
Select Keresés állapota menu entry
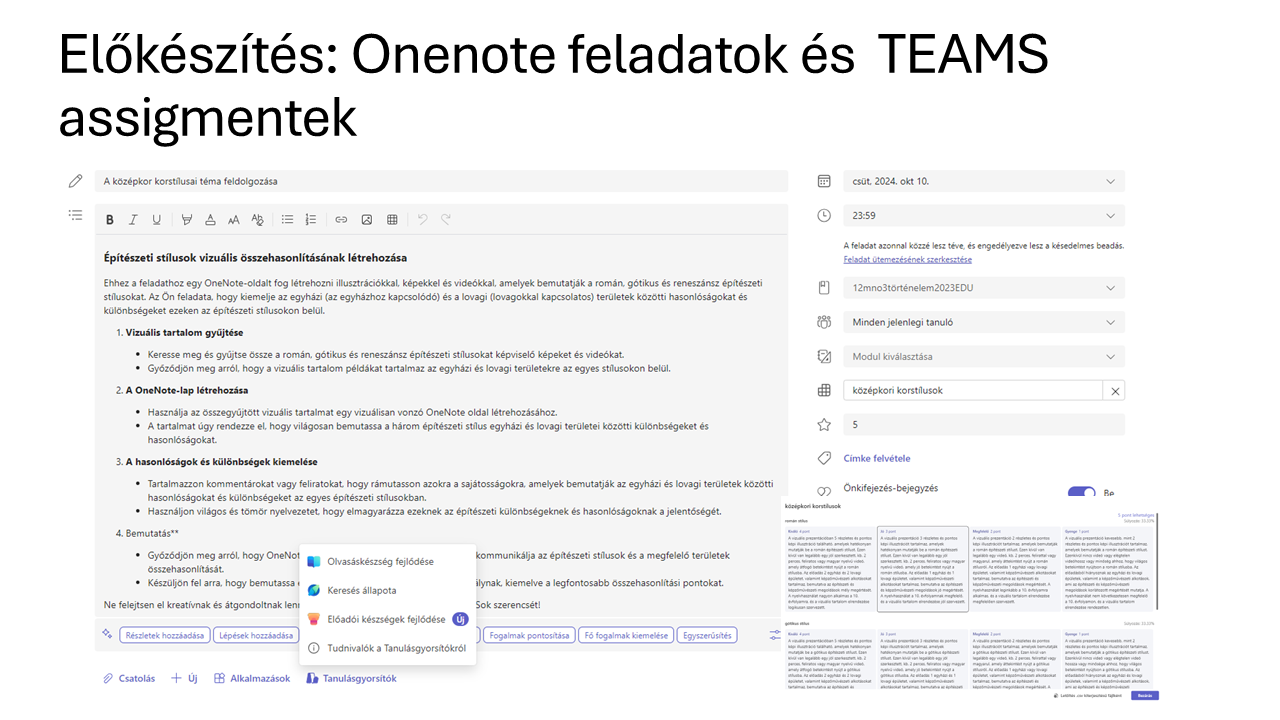coord(361,591)
